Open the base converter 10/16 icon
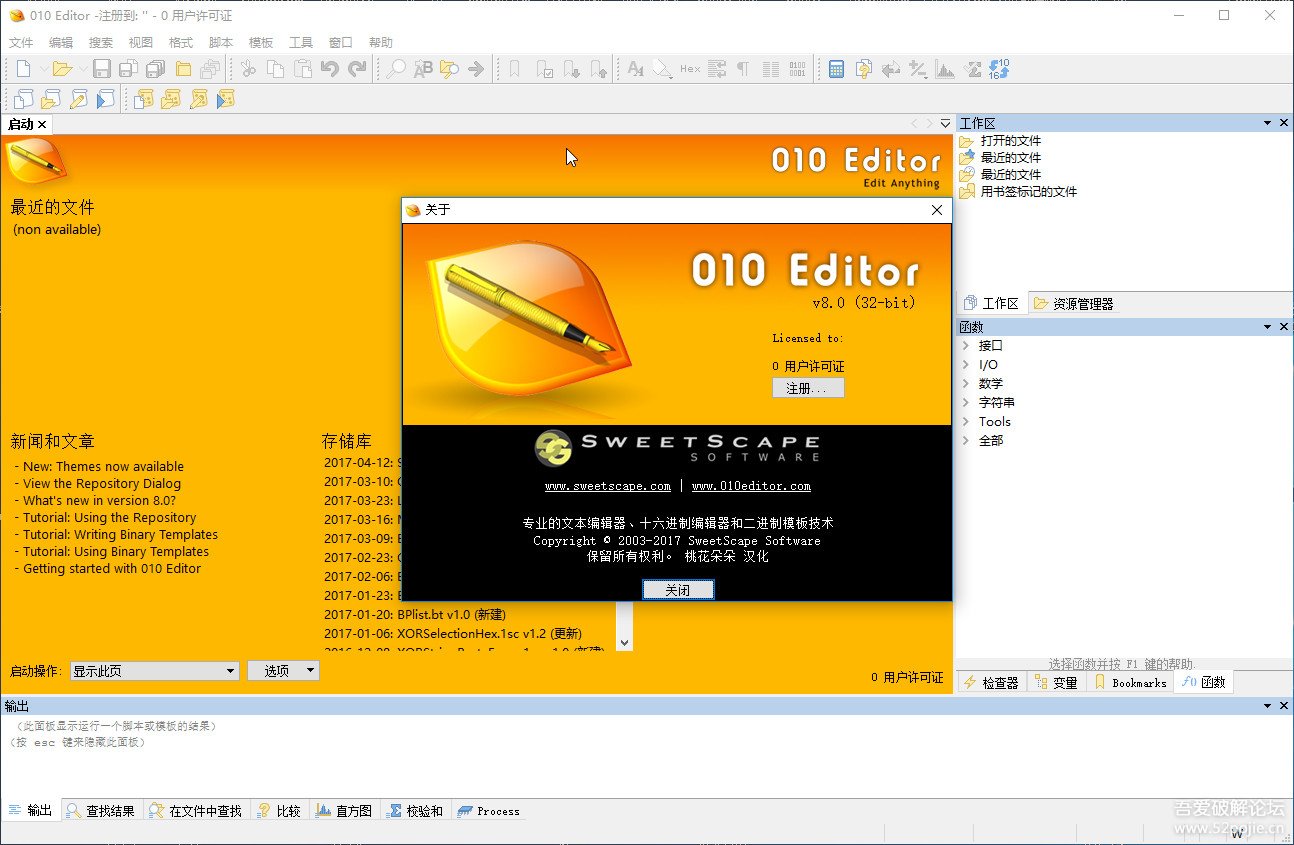 click(x=999, y=69)
